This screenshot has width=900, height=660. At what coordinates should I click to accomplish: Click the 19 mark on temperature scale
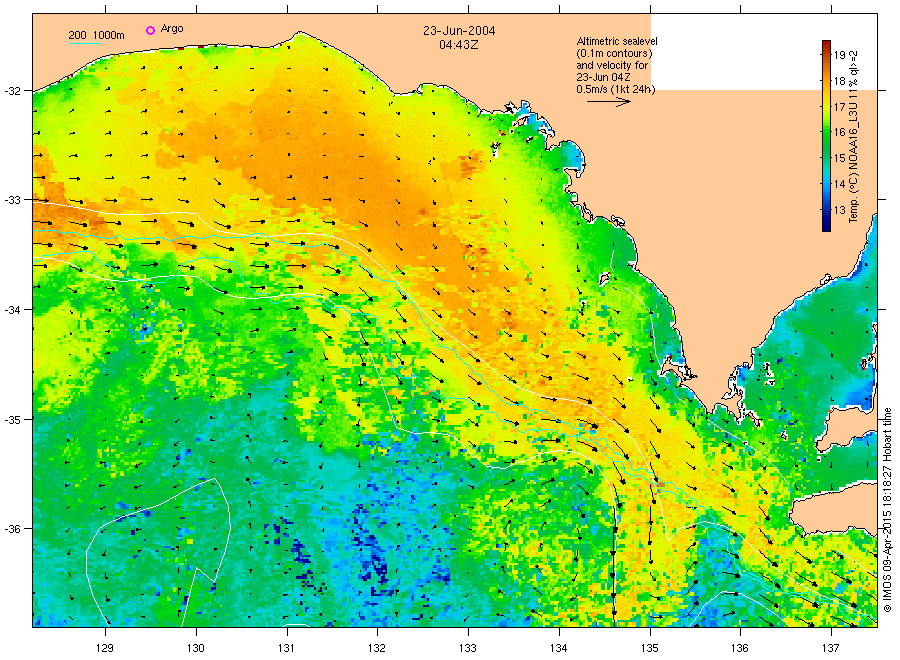pyautogui.click(x=840, y=55)
